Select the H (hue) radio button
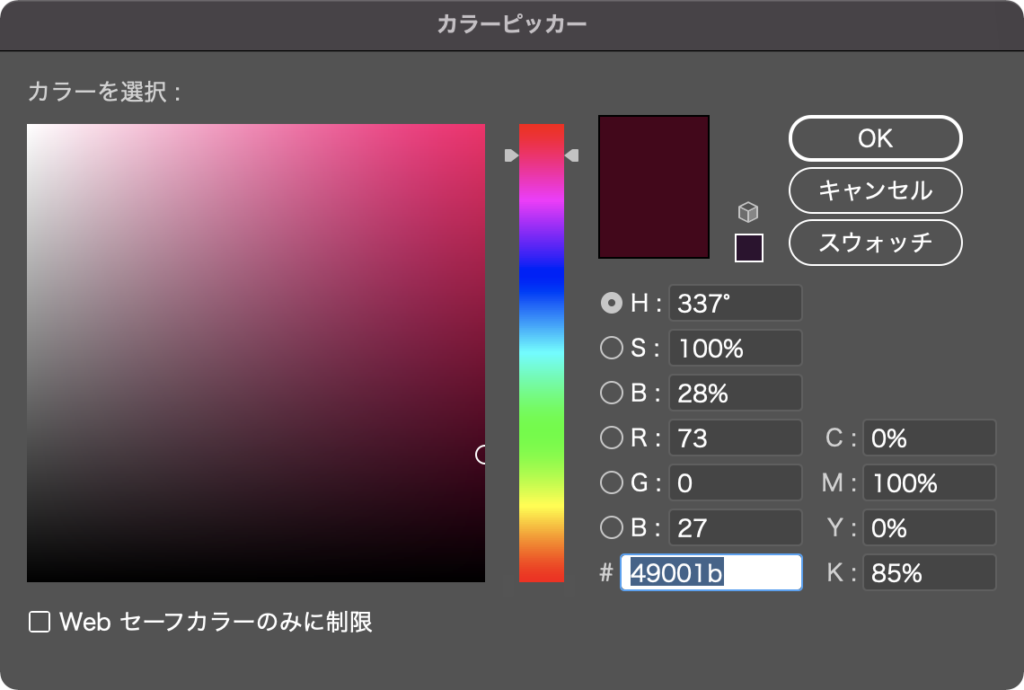Screen dimensions: 1024x690 click(x=613, y=303)
